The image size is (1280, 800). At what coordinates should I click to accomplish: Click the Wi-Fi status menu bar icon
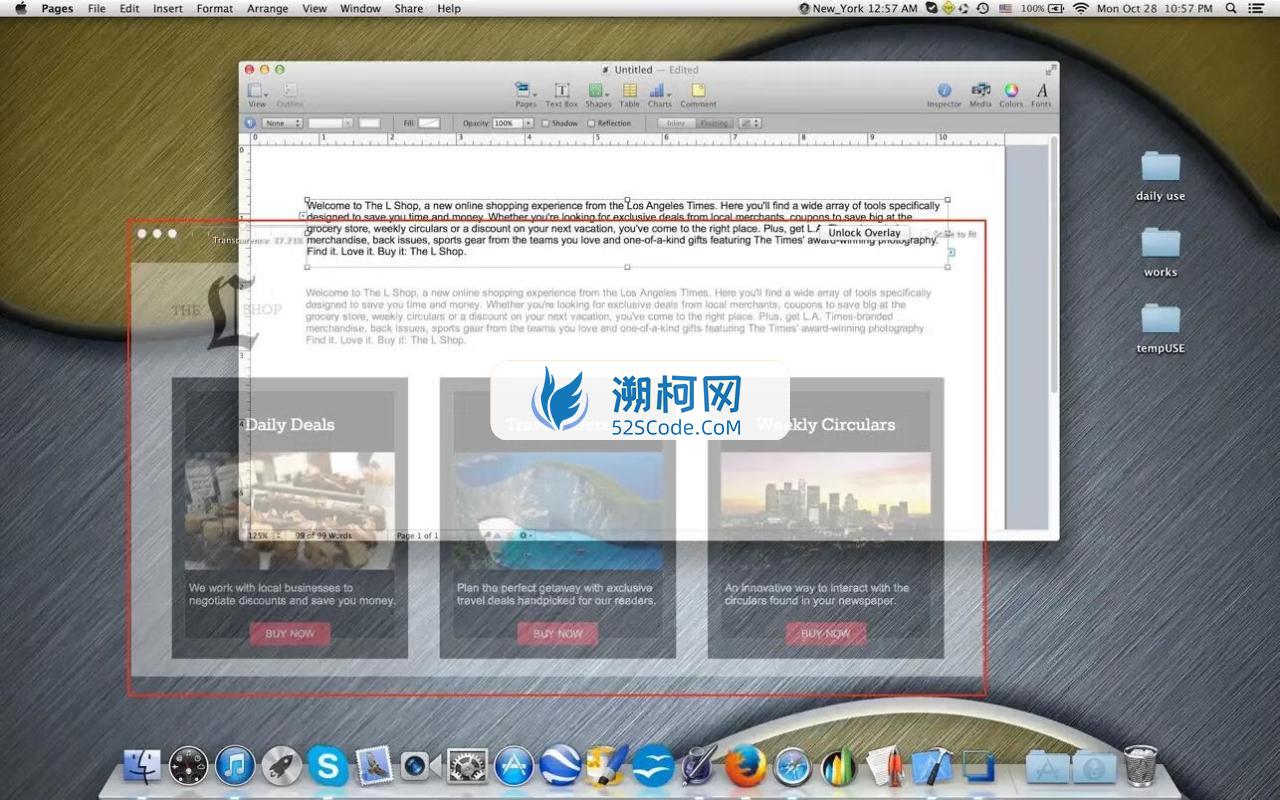pyautogui.click(x=1080, y=8)
